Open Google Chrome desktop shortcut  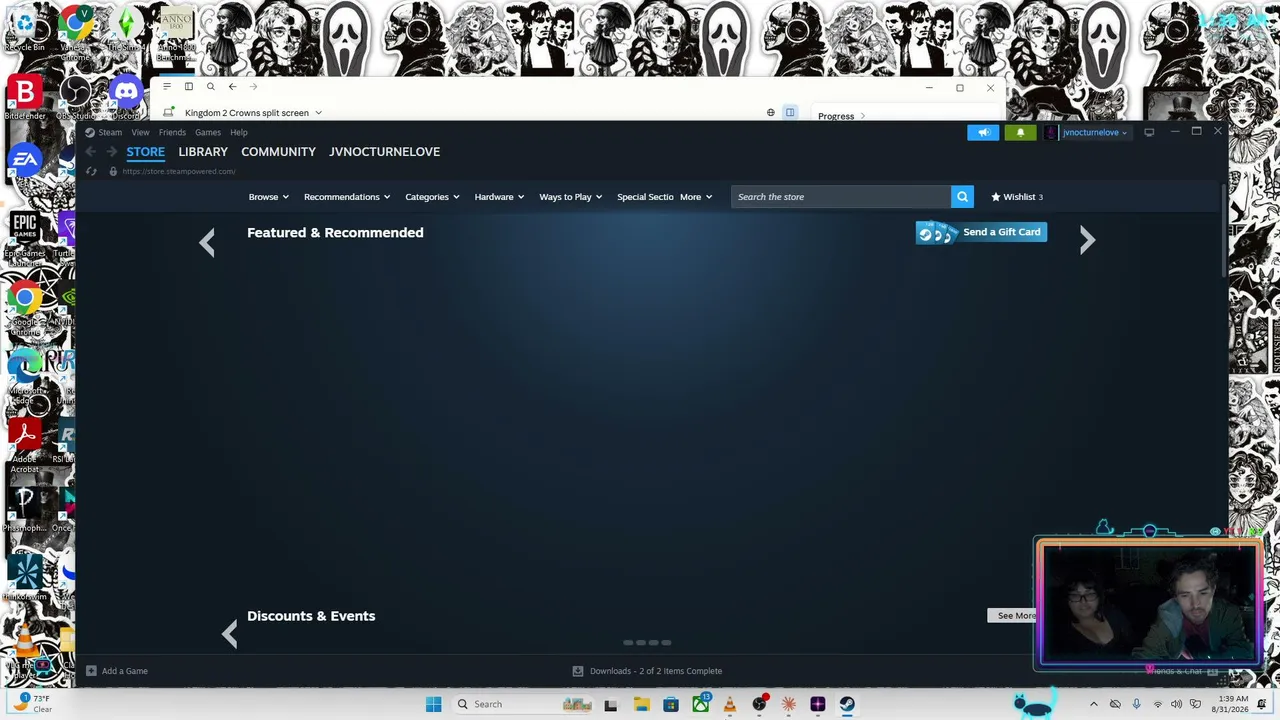click(x=25, y=303)
